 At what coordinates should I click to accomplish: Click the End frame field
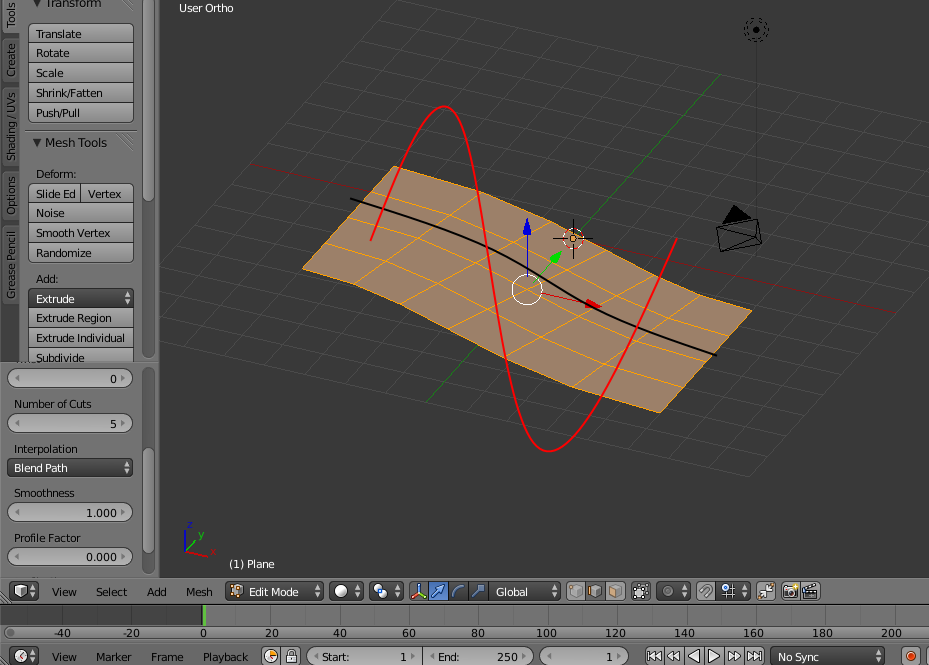click(x=478, y=656)
